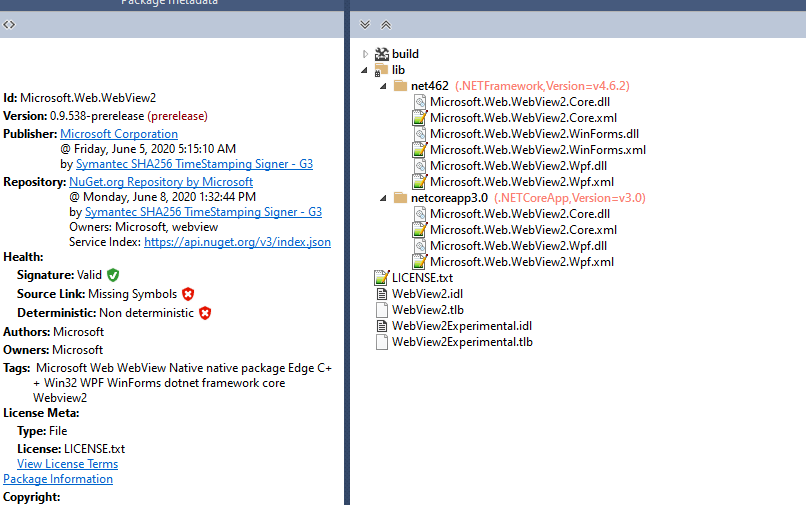Expand the build tree node

tap(365, 54)
